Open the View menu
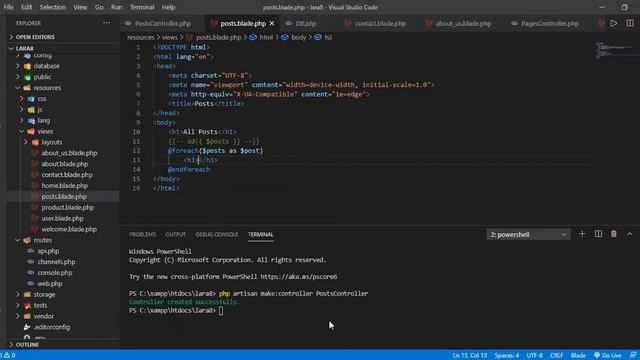The width and height of the screenshot is (640, 360). click(80, 7)
